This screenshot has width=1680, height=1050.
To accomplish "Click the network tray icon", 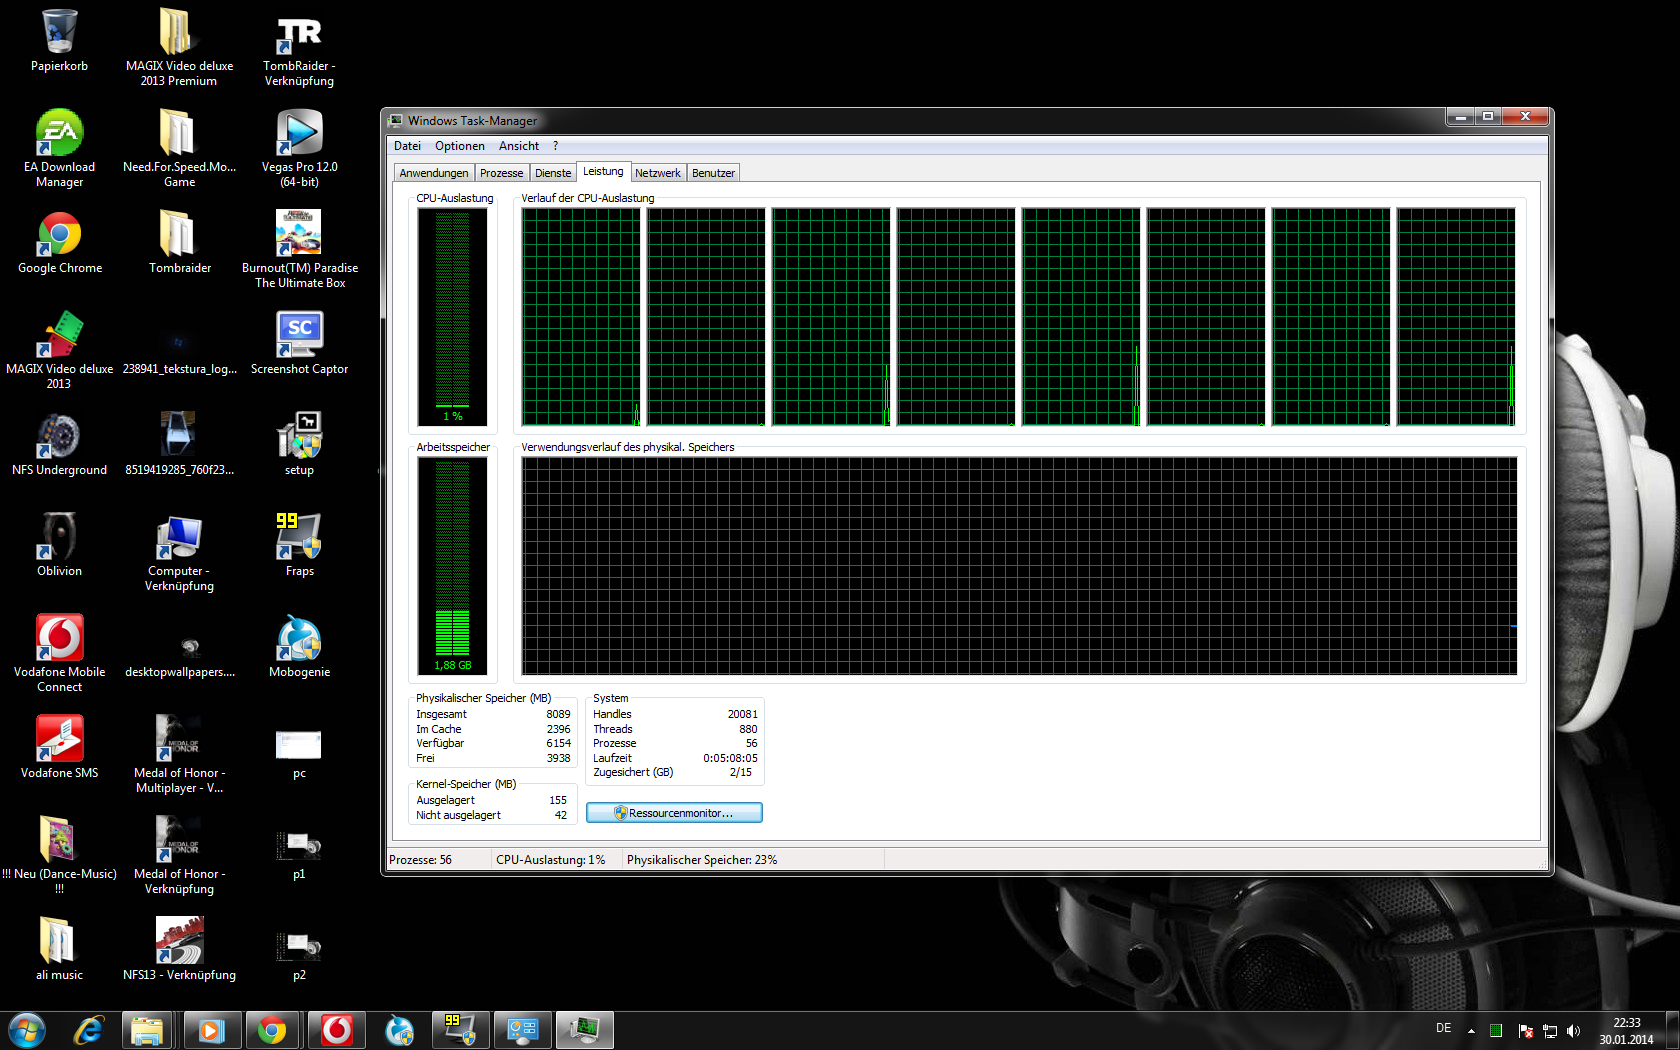I will coord(1550,1031).
